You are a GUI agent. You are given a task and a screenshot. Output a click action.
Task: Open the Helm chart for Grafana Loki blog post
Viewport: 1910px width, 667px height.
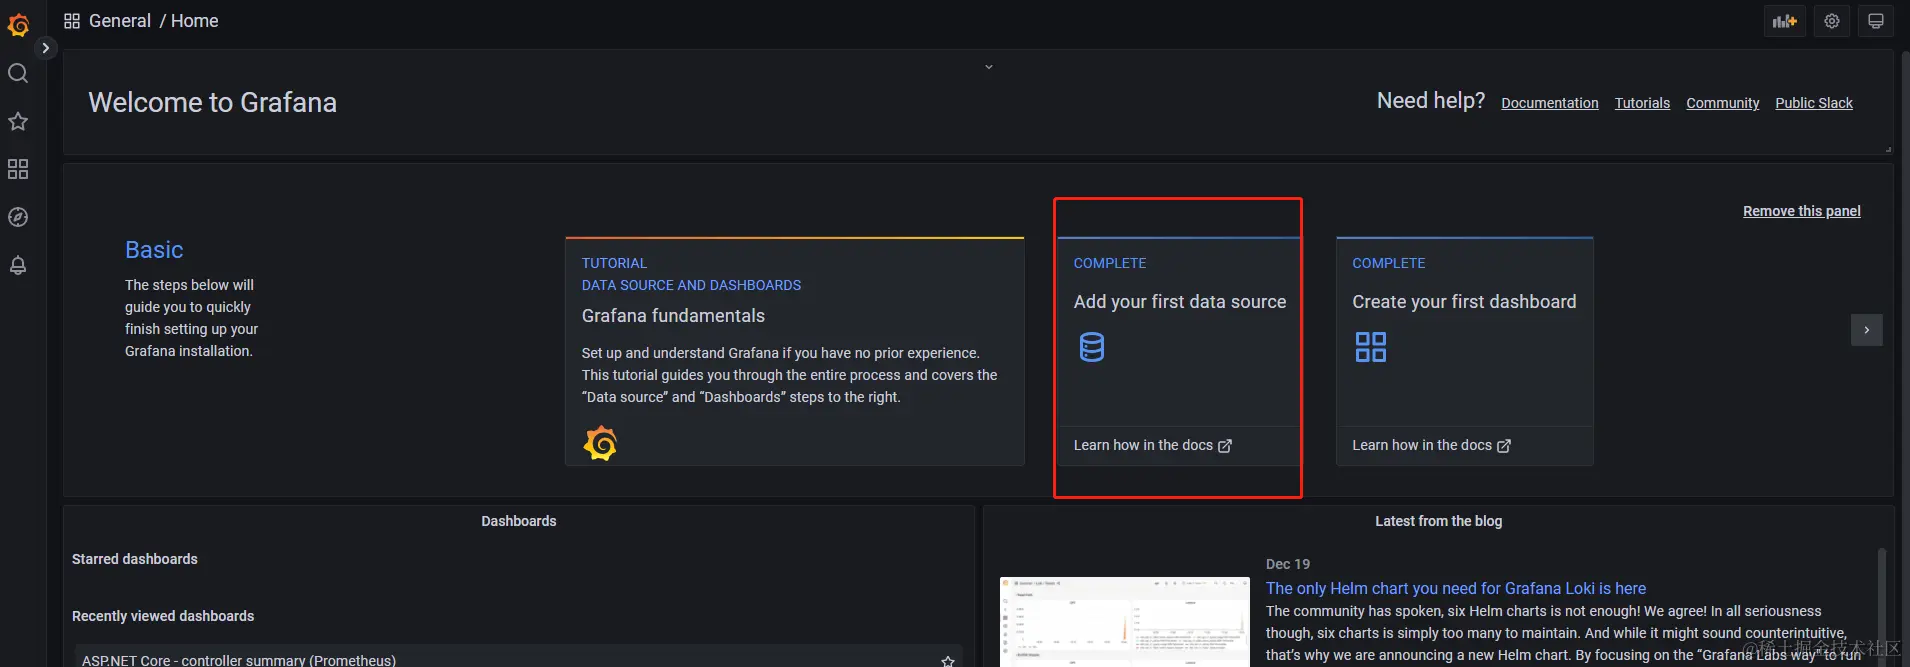click(x=1456, y=588)
